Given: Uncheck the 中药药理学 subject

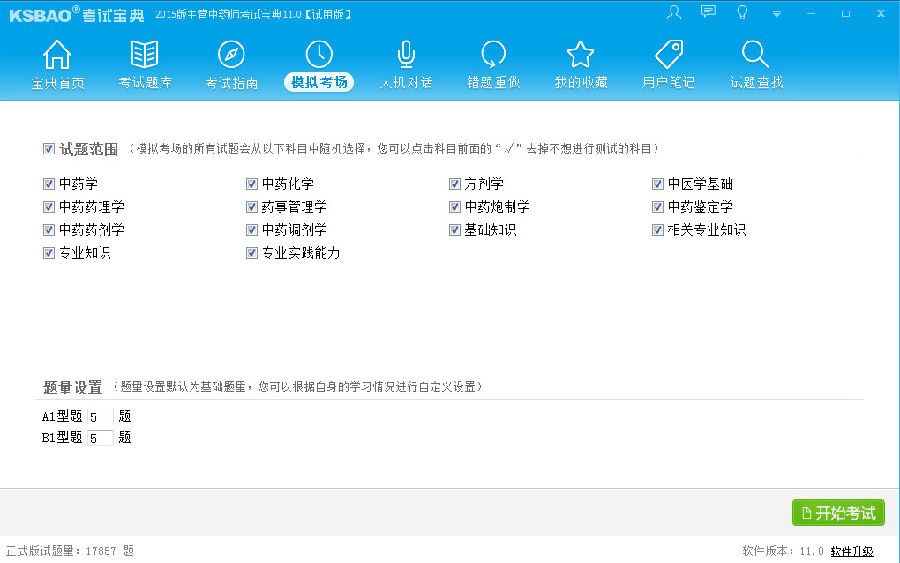Looking at the screenshot, I should coord(49,207).
